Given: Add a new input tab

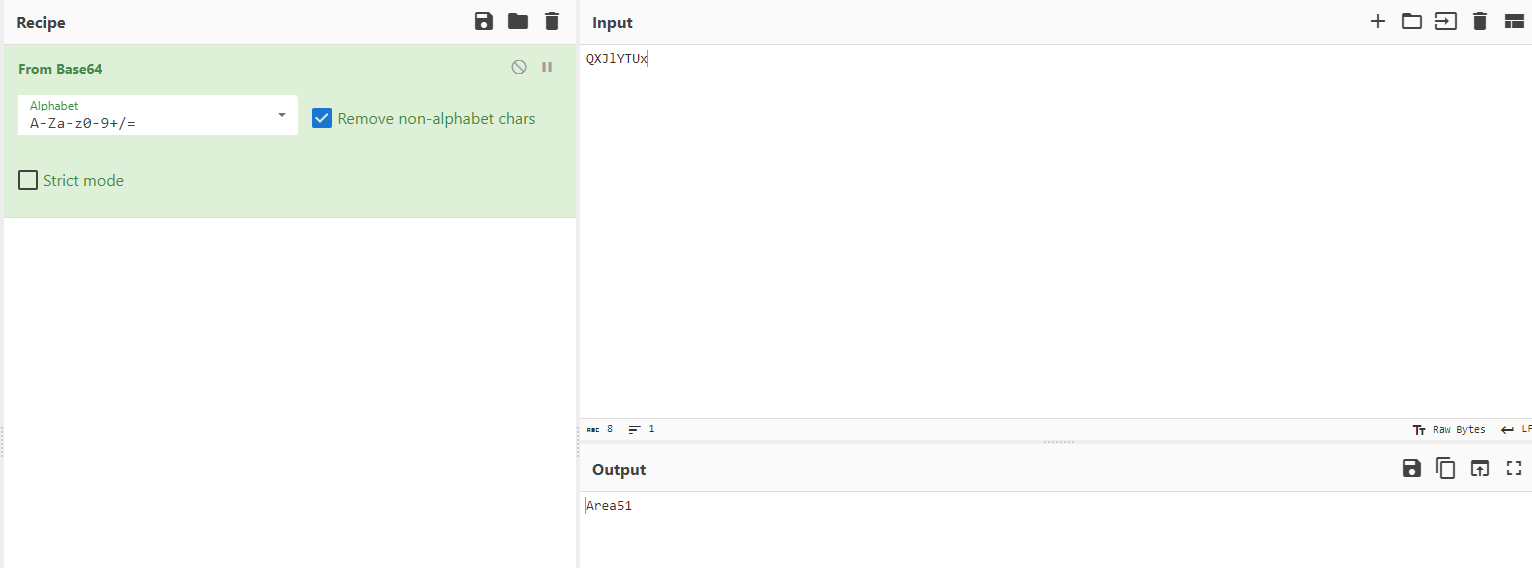Looking at the screenshot, I should 1378,22.
